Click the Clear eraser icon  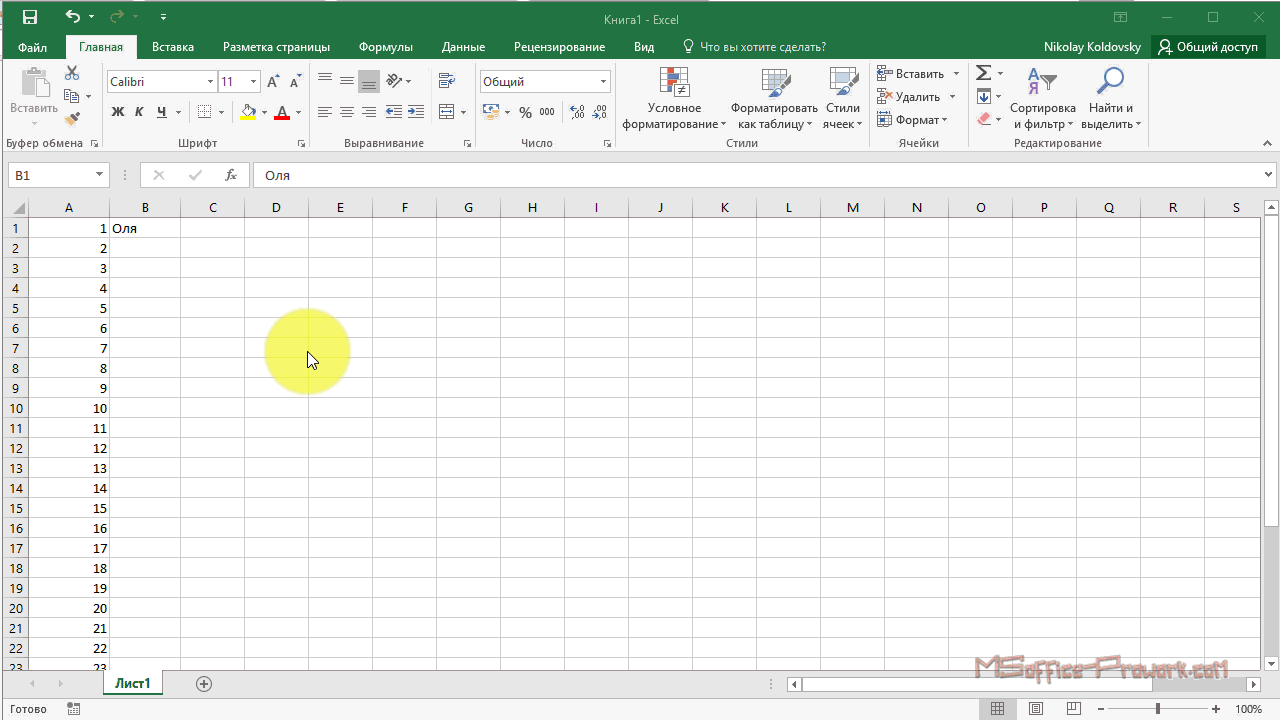tap(984, 119)
